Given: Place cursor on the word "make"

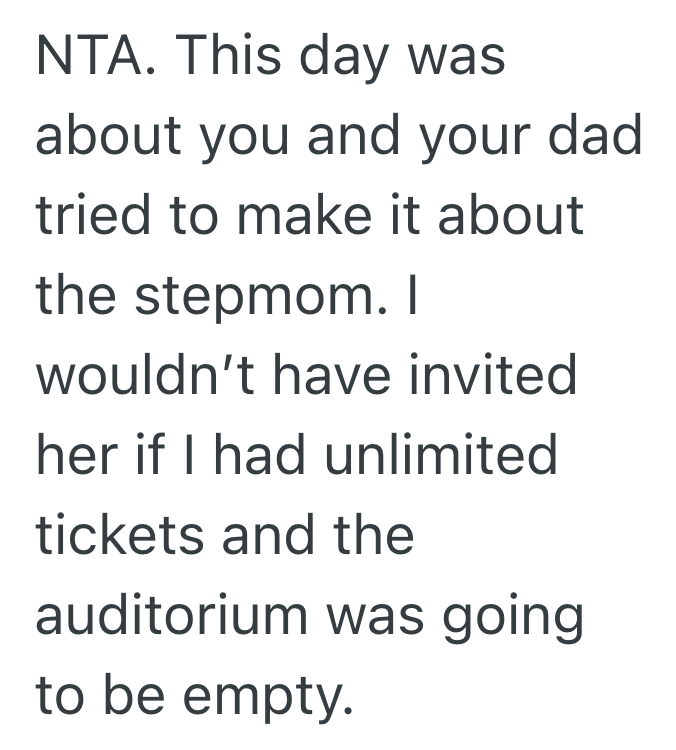Looking at the screenshot, I should (304, 214).
